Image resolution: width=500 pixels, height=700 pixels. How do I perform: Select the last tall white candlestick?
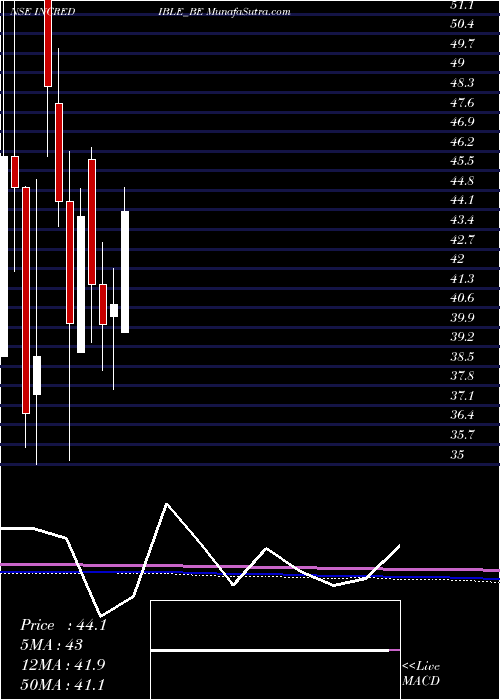(x=125, y=272)
